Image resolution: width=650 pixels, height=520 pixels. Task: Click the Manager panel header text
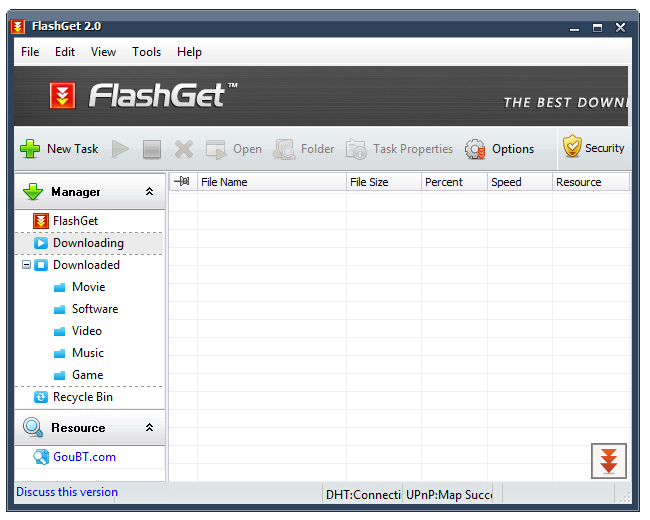[x=75, y=192]
